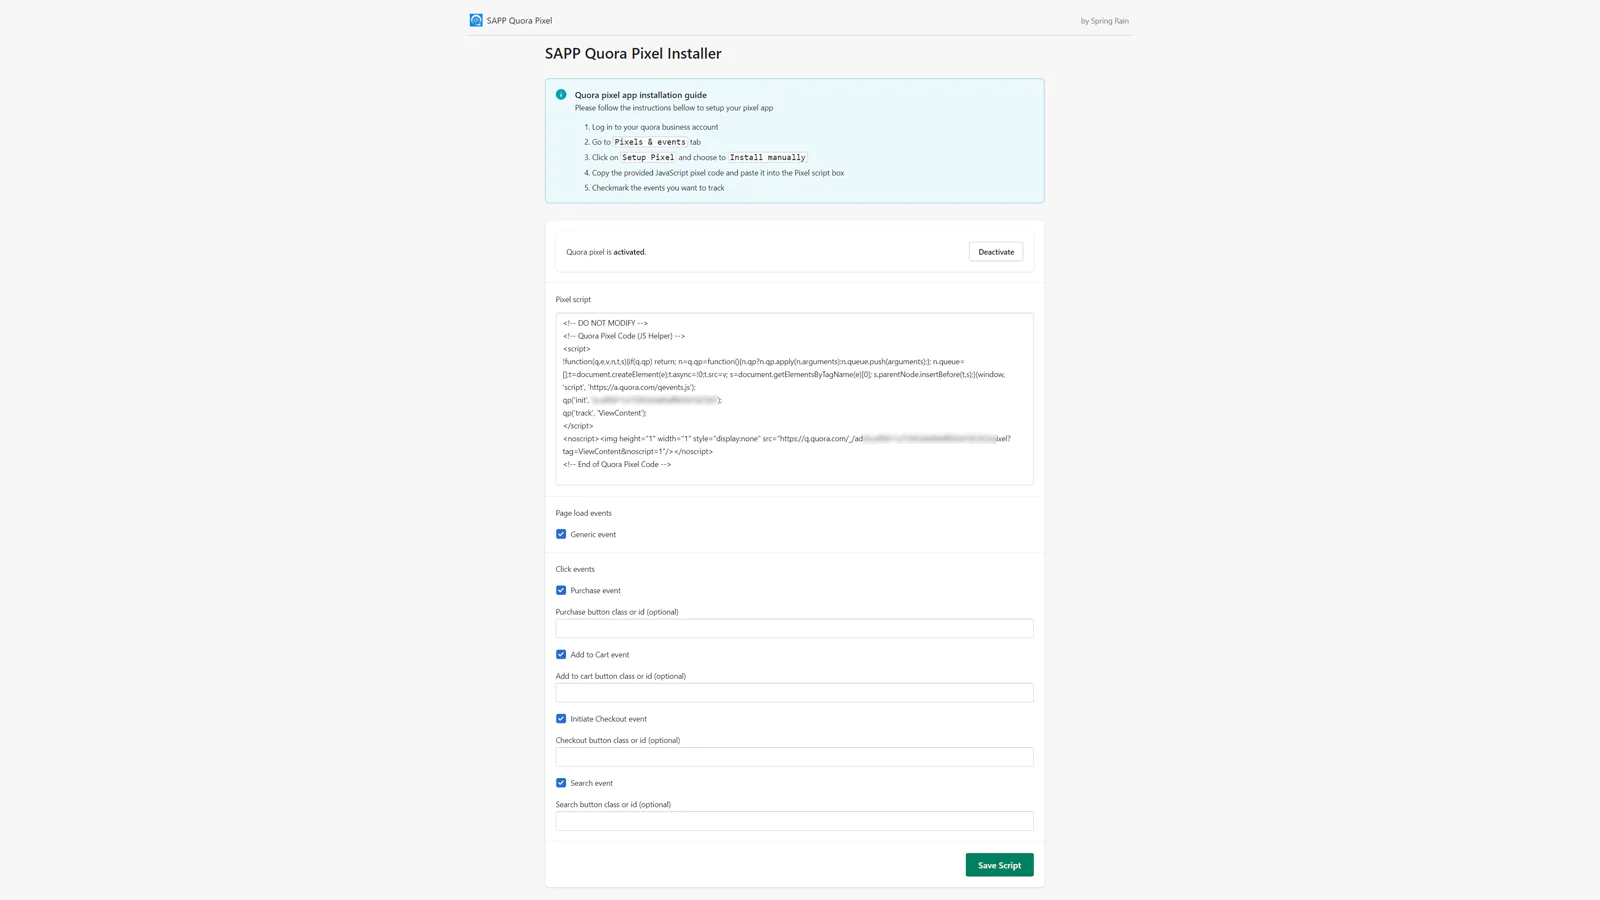Click the Save Script button
The width and height of the screenshot is (1600, 900).
(999, 865)
